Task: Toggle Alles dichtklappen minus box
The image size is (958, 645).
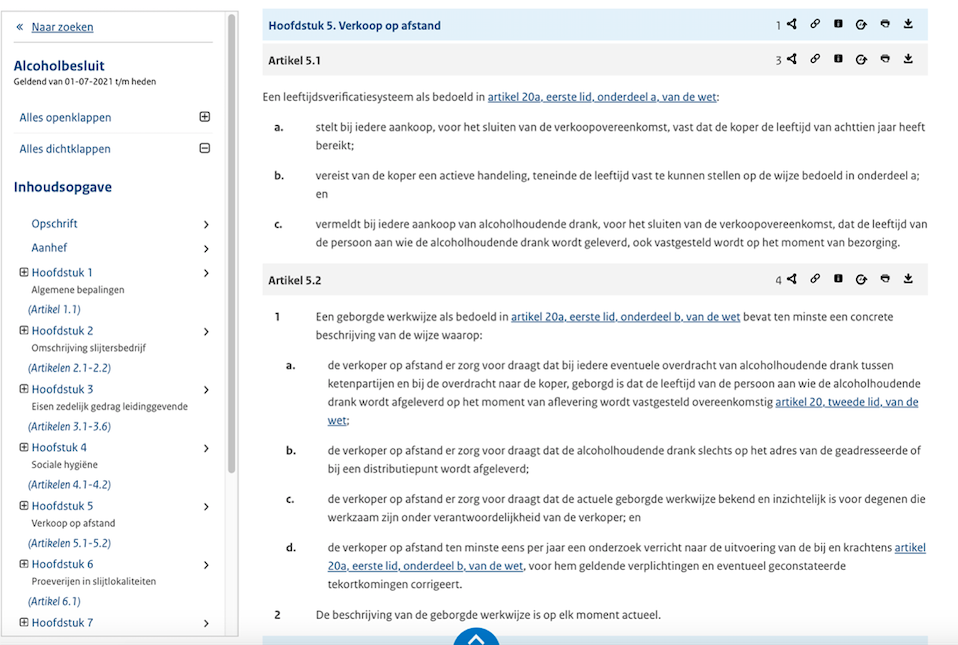Action: click(x=205, y=149)
